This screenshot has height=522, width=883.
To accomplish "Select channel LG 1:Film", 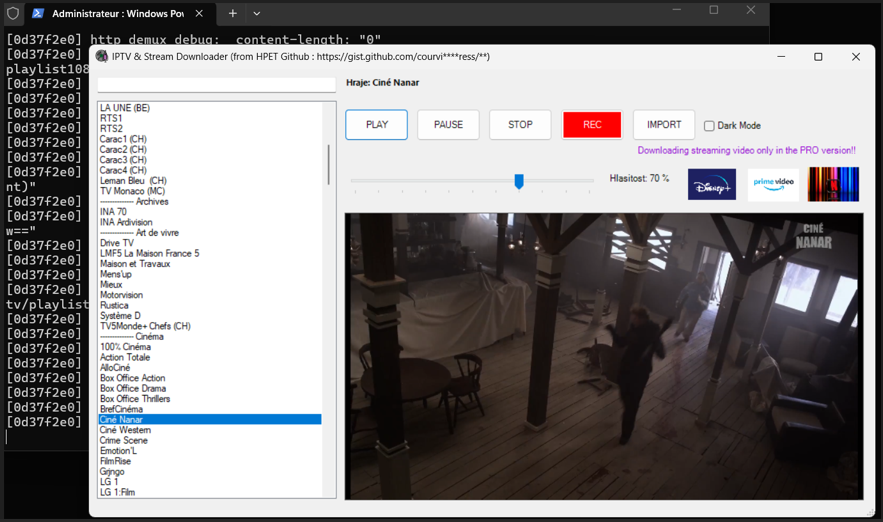I will pos(211,492).
